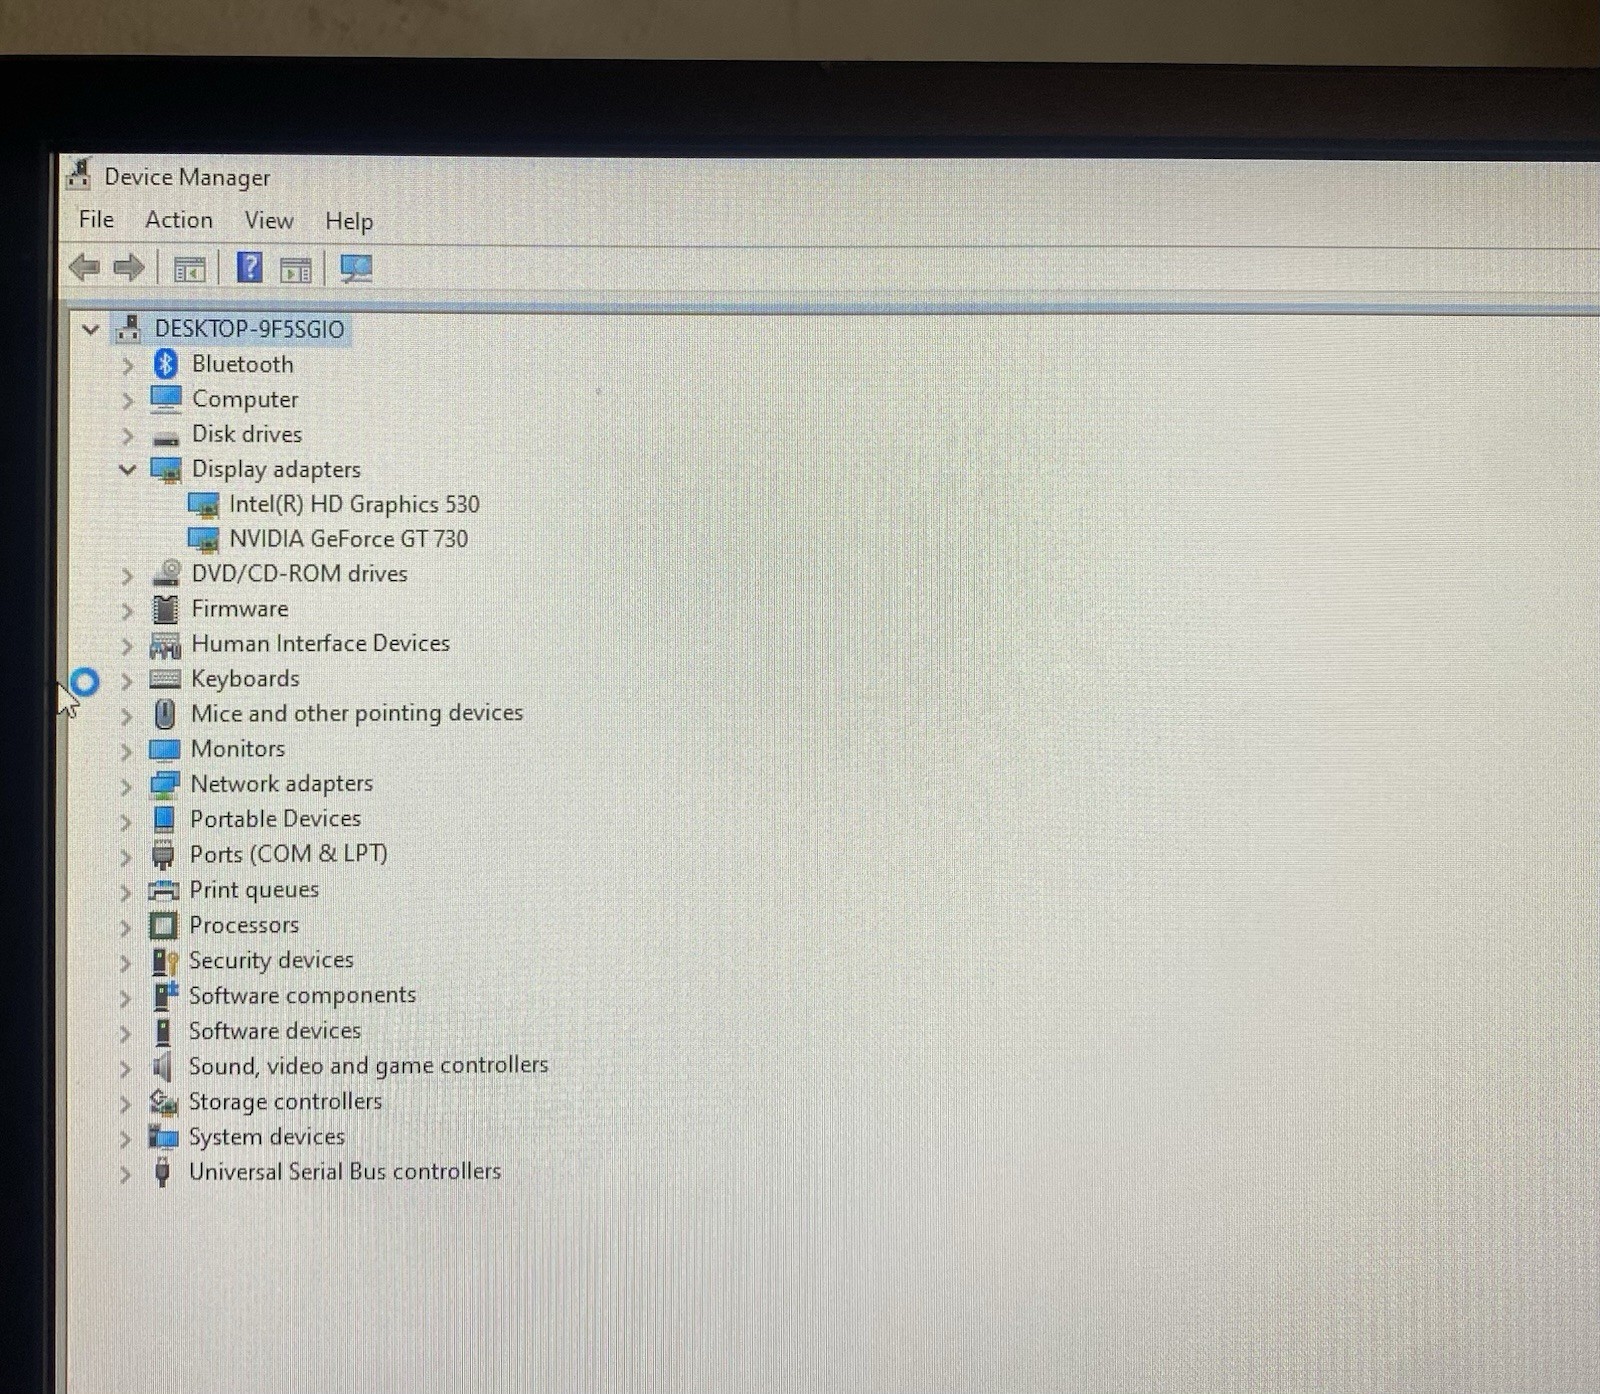Click the Action Pane toolbar icon
This screenshot has height=1394, width=1600.
click(296, 269)
